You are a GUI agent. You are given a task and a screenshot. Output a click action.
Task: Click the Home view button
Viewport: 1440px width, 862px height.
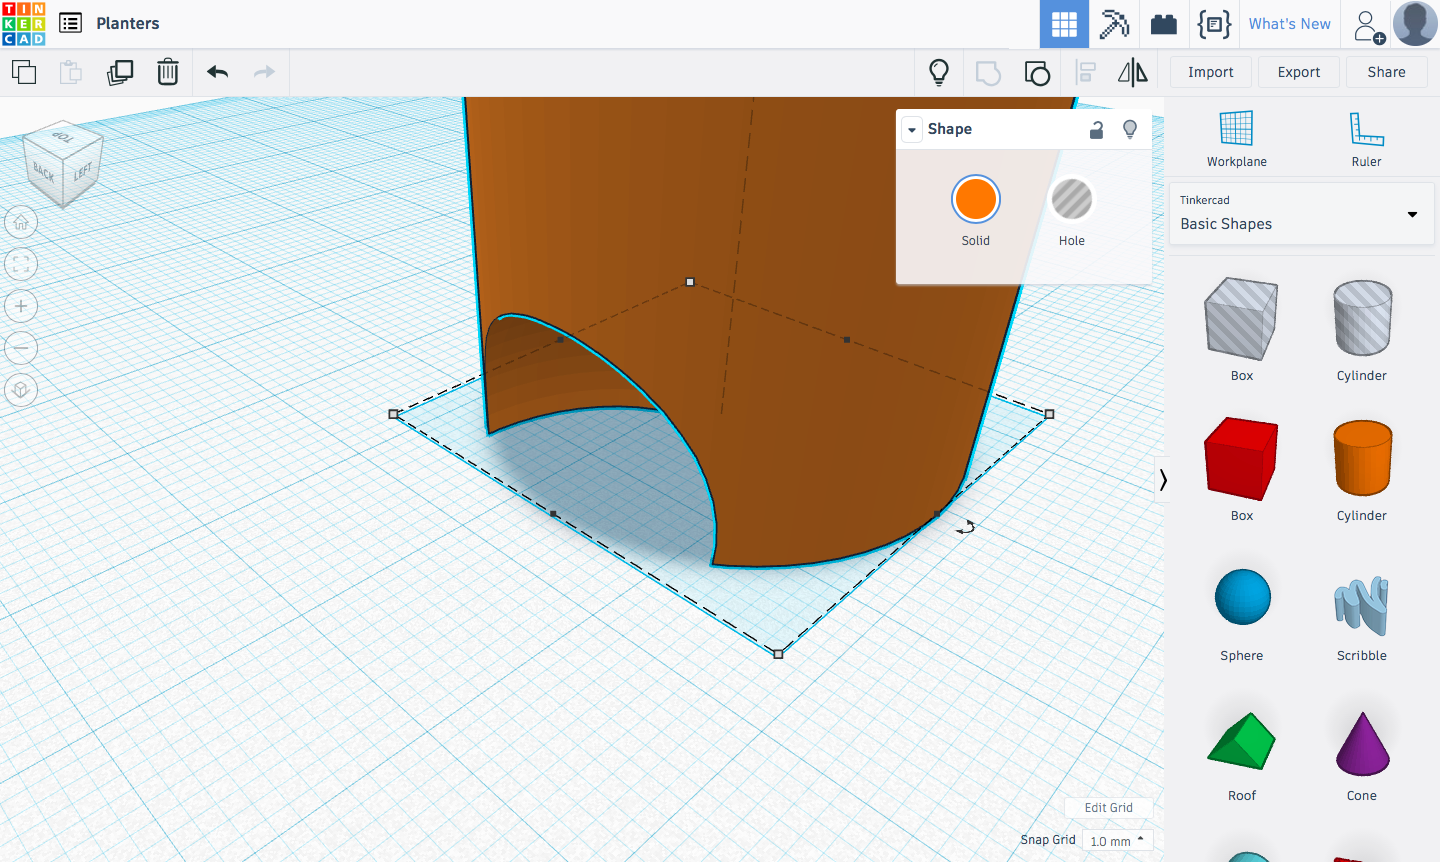(x=21, y=222)
